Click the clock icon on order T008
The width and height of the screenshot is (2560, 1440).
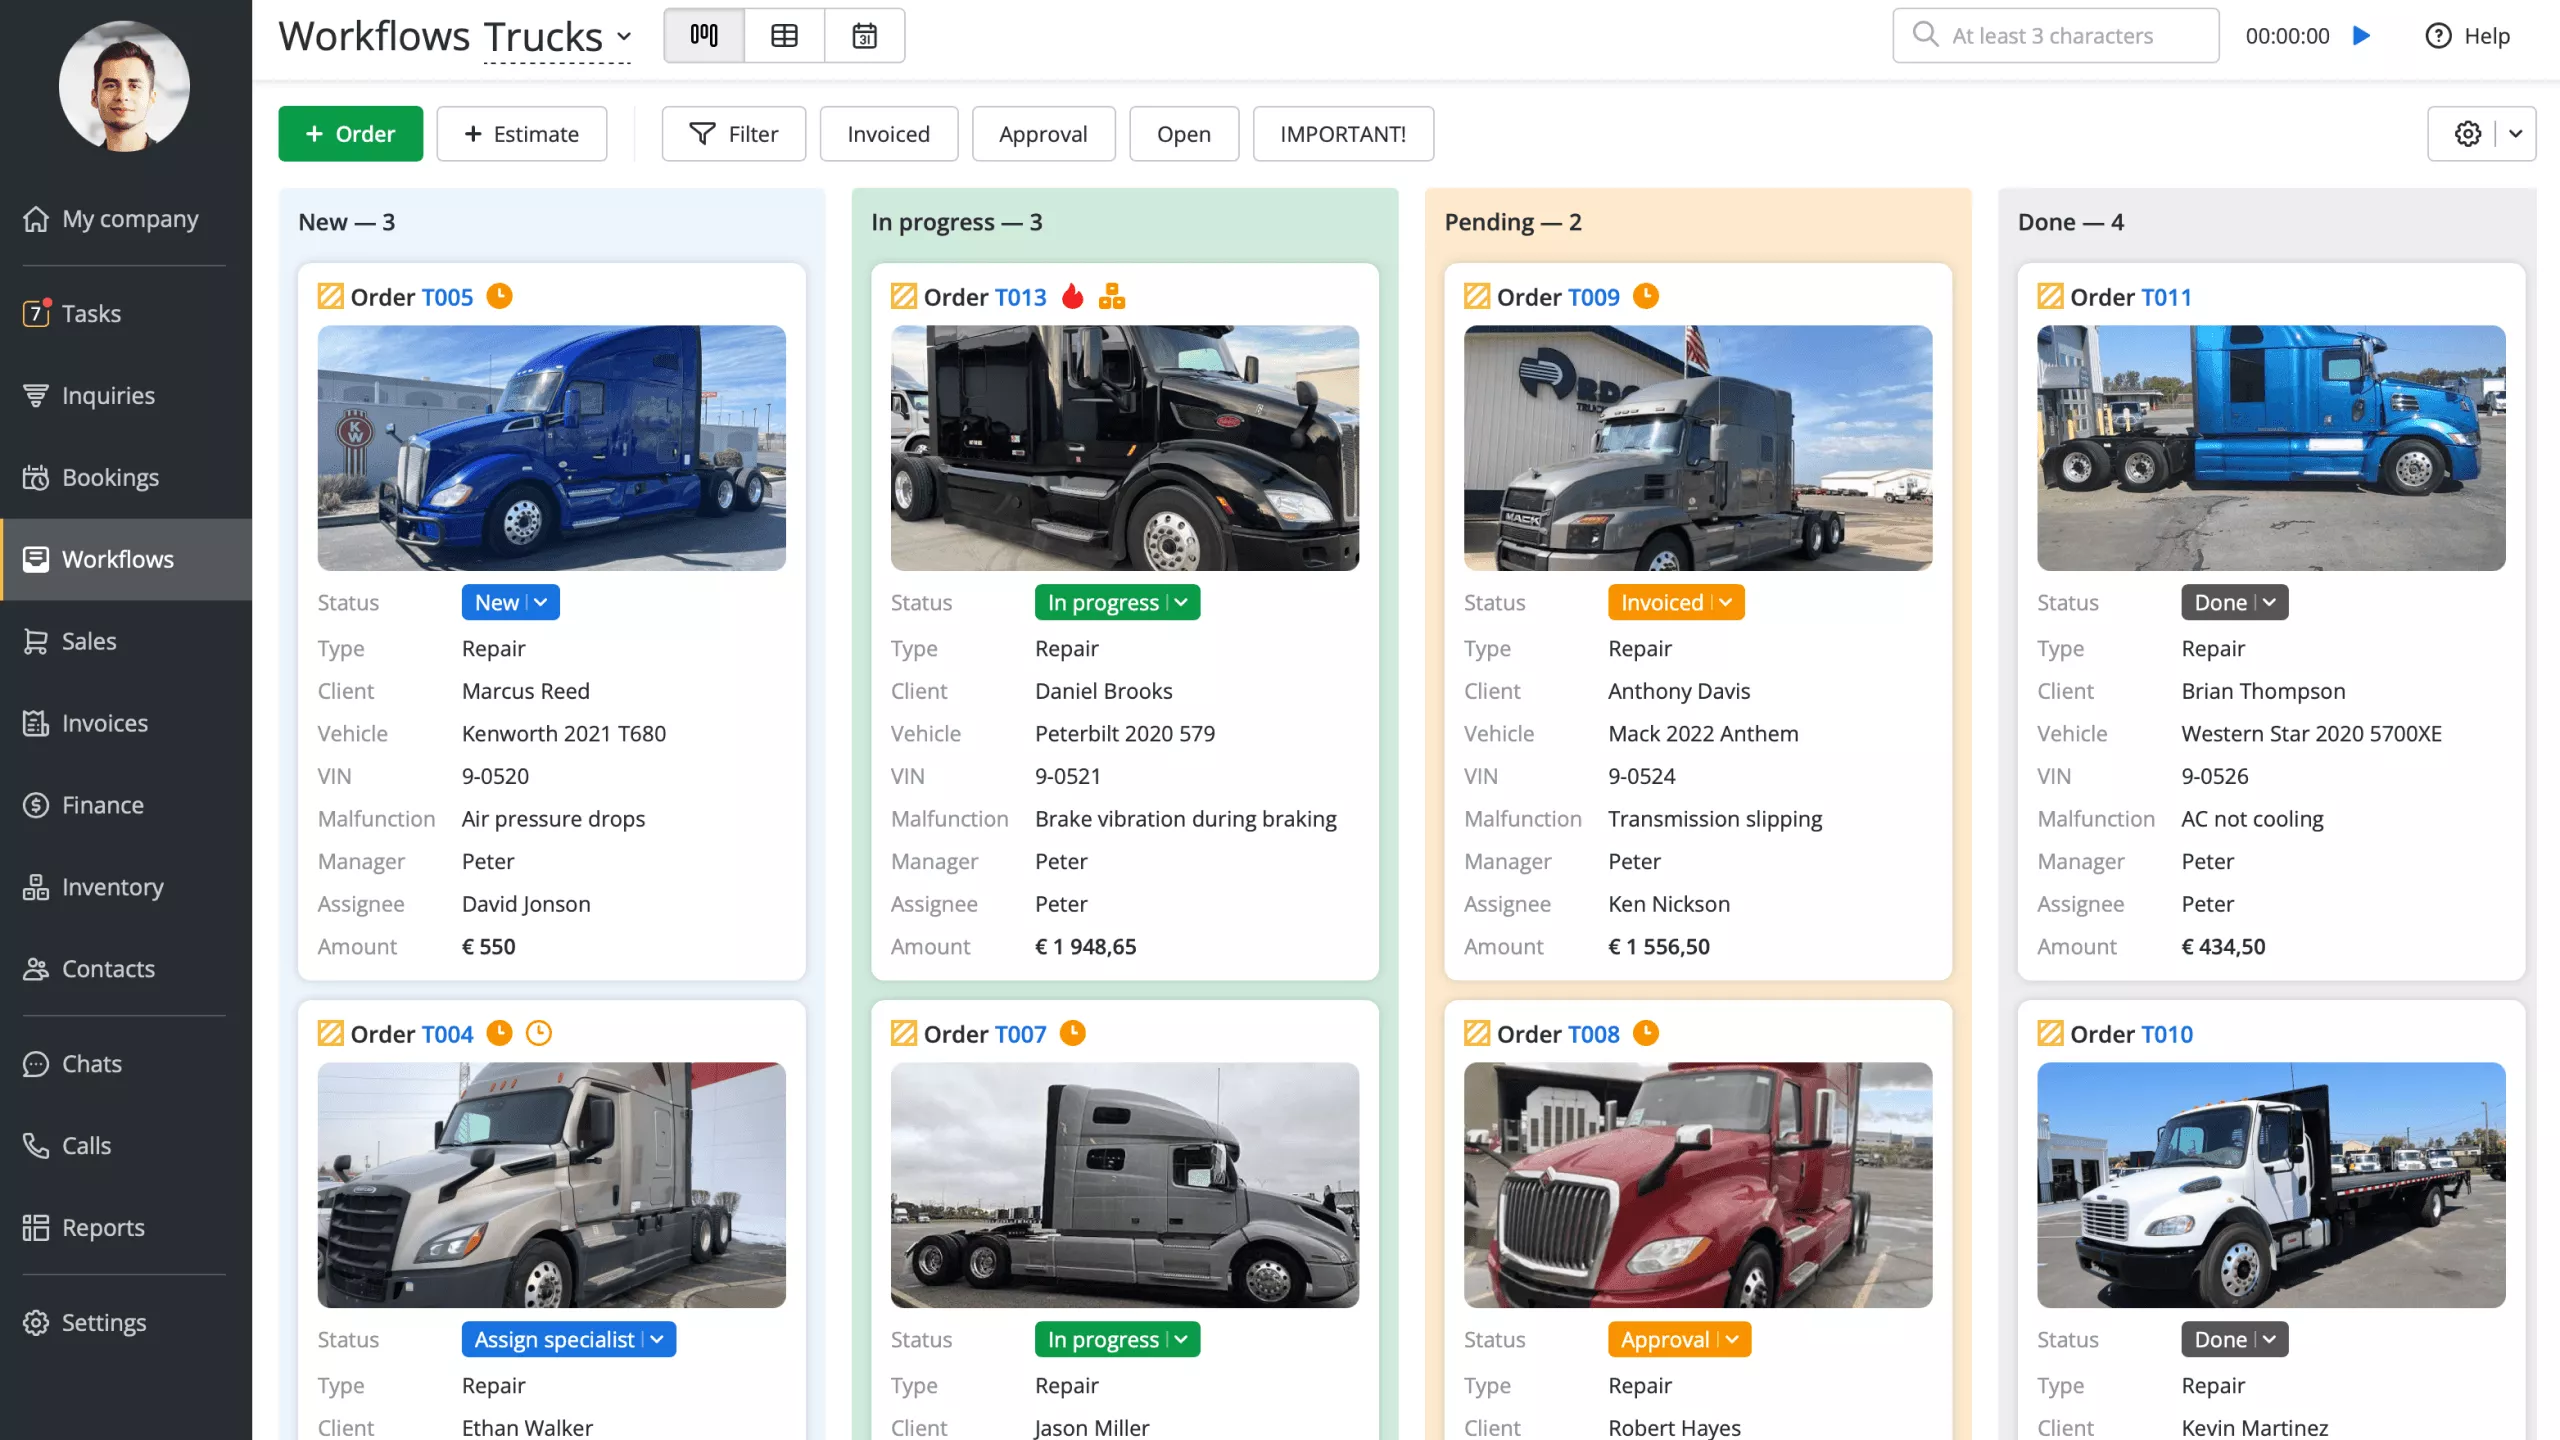[x=1646, y=1033]
